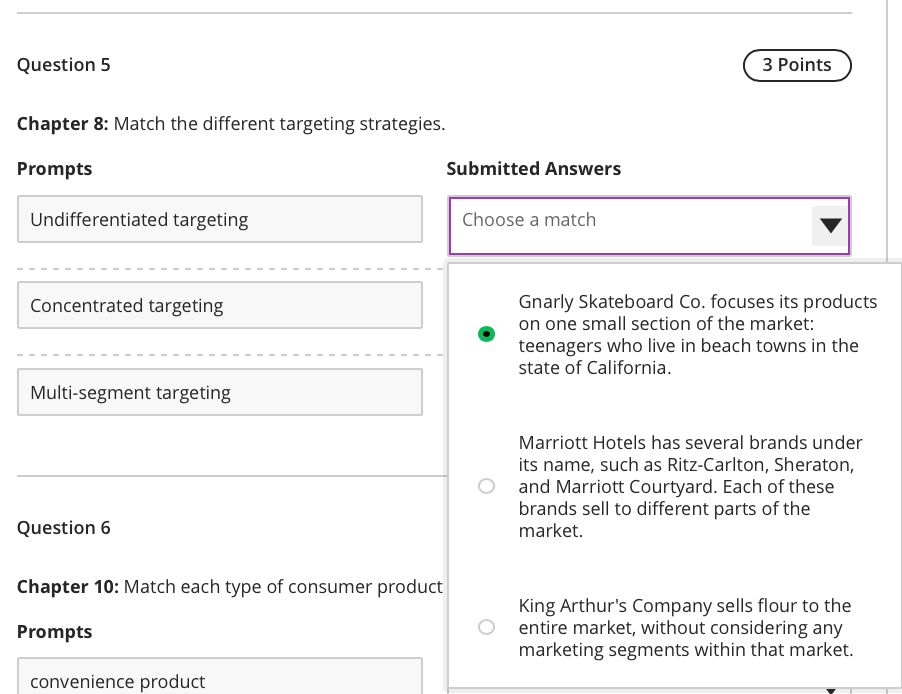Viewport: 902px width, 694px height.
Task: Click the 'Chapter 8:' bold label
Action: click(63, 124)
